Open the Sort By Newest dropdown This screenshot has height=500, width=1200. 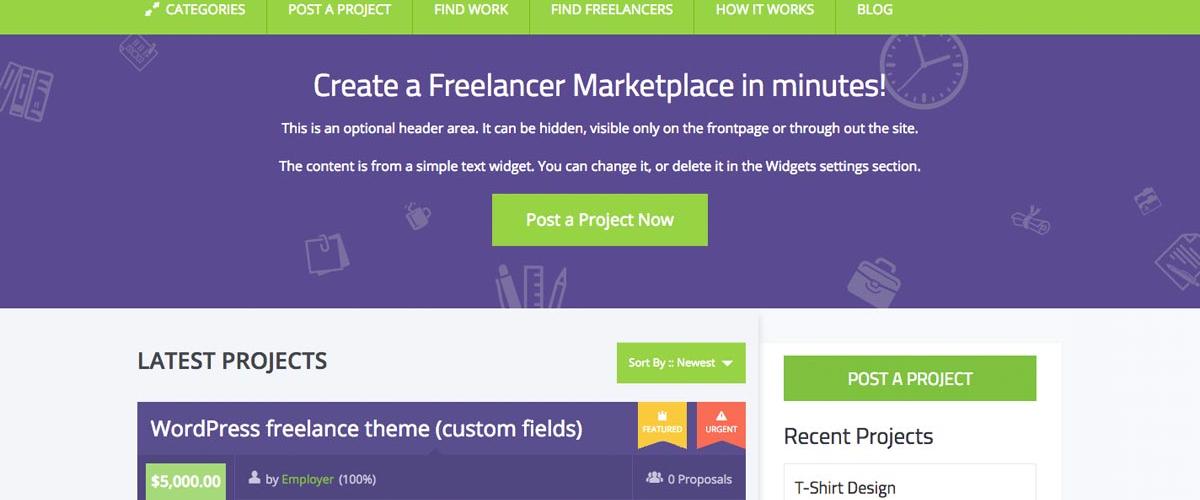(x=681, y=363)
